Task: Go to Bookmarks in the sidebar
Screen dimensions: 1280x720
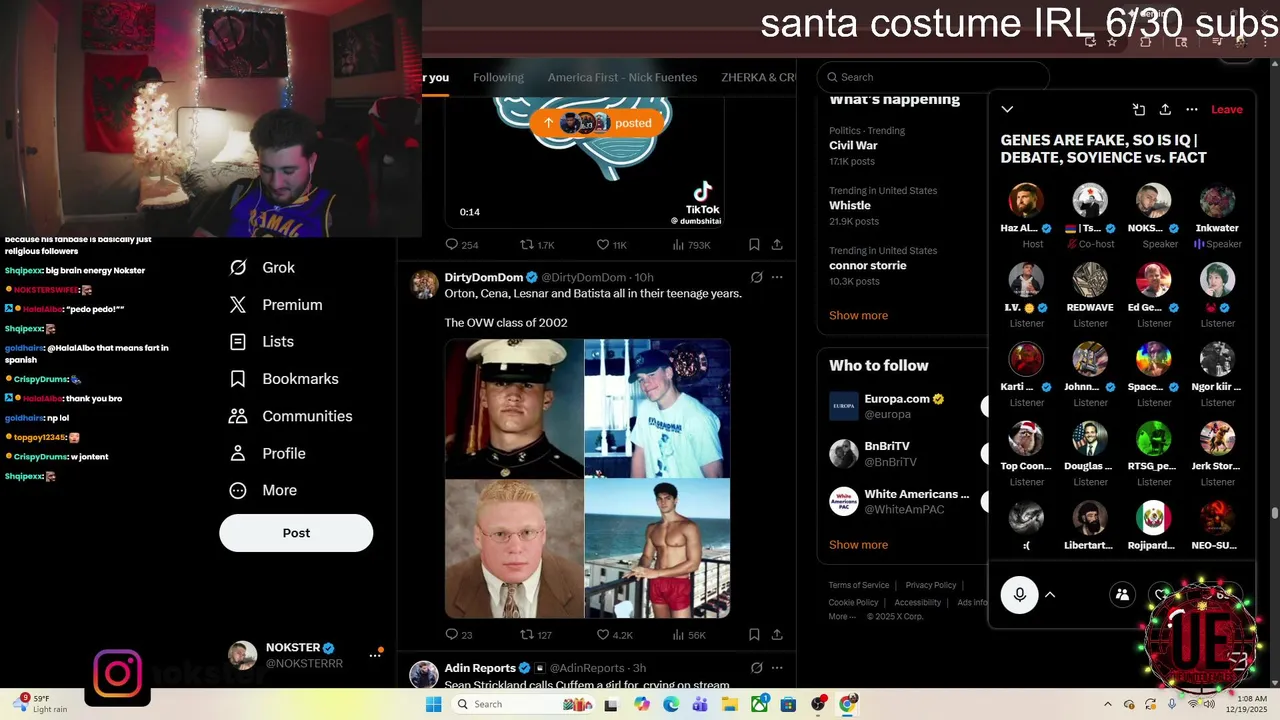Action: [x=284, y=379]
